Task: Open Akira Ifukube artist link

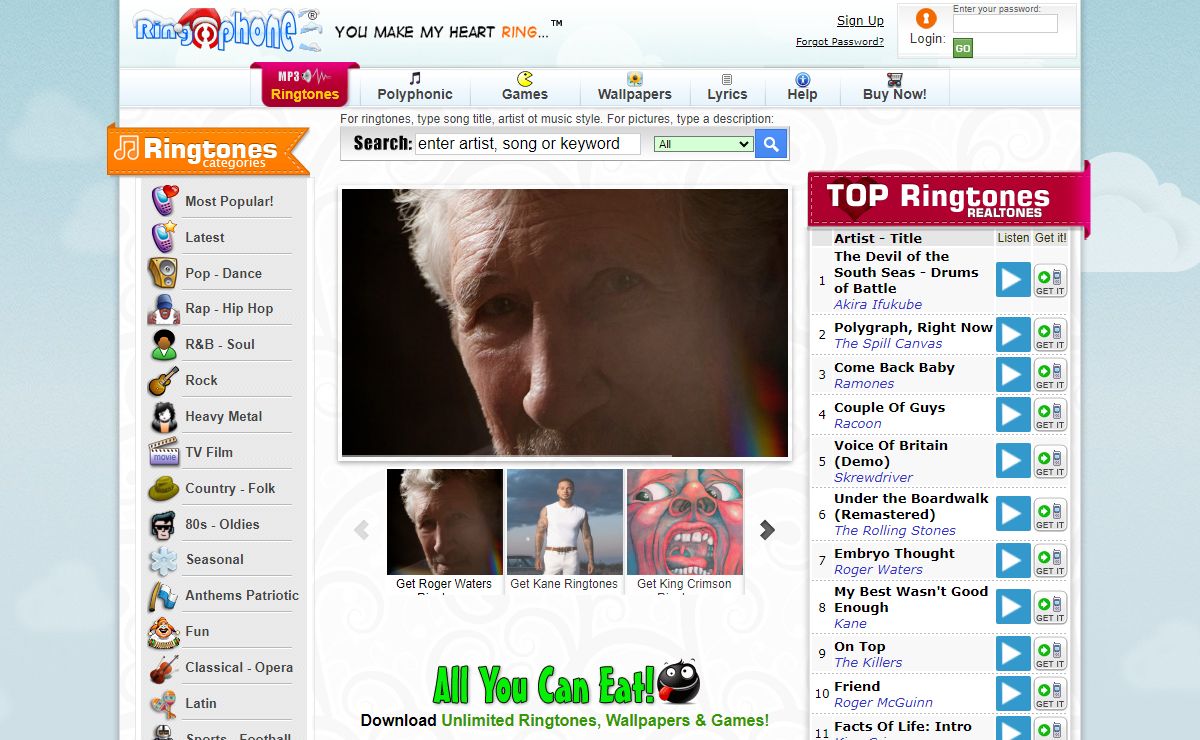Action: [878, 304]
